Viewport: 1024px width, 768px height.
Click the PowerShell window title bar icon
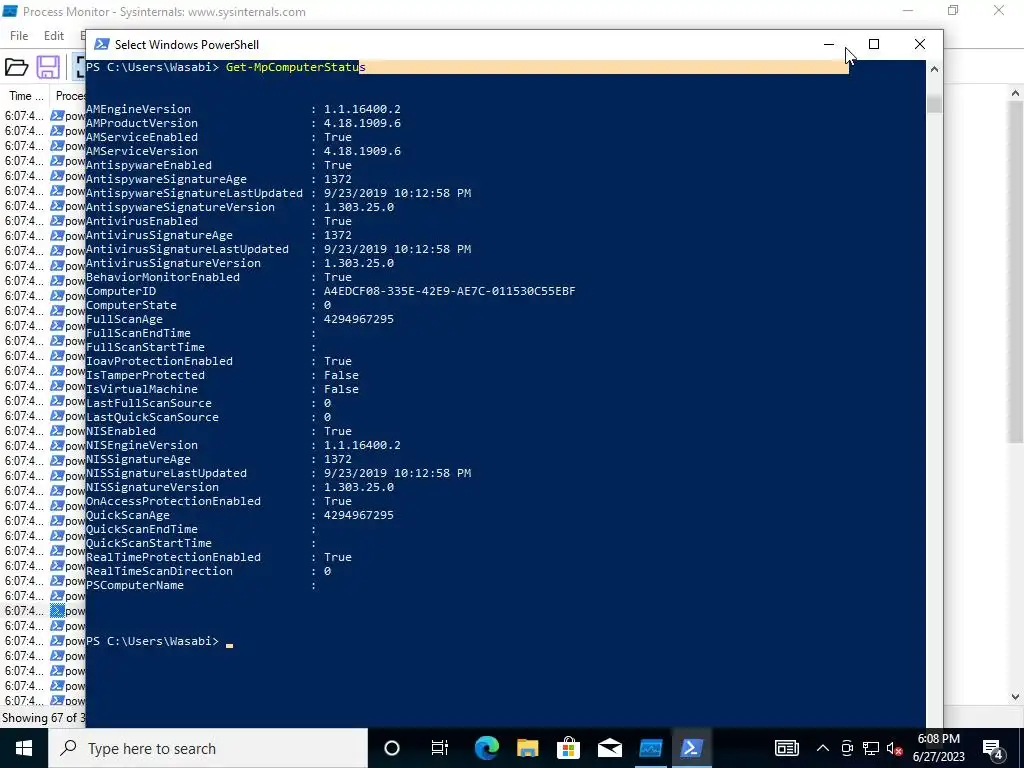pos(101,44)
